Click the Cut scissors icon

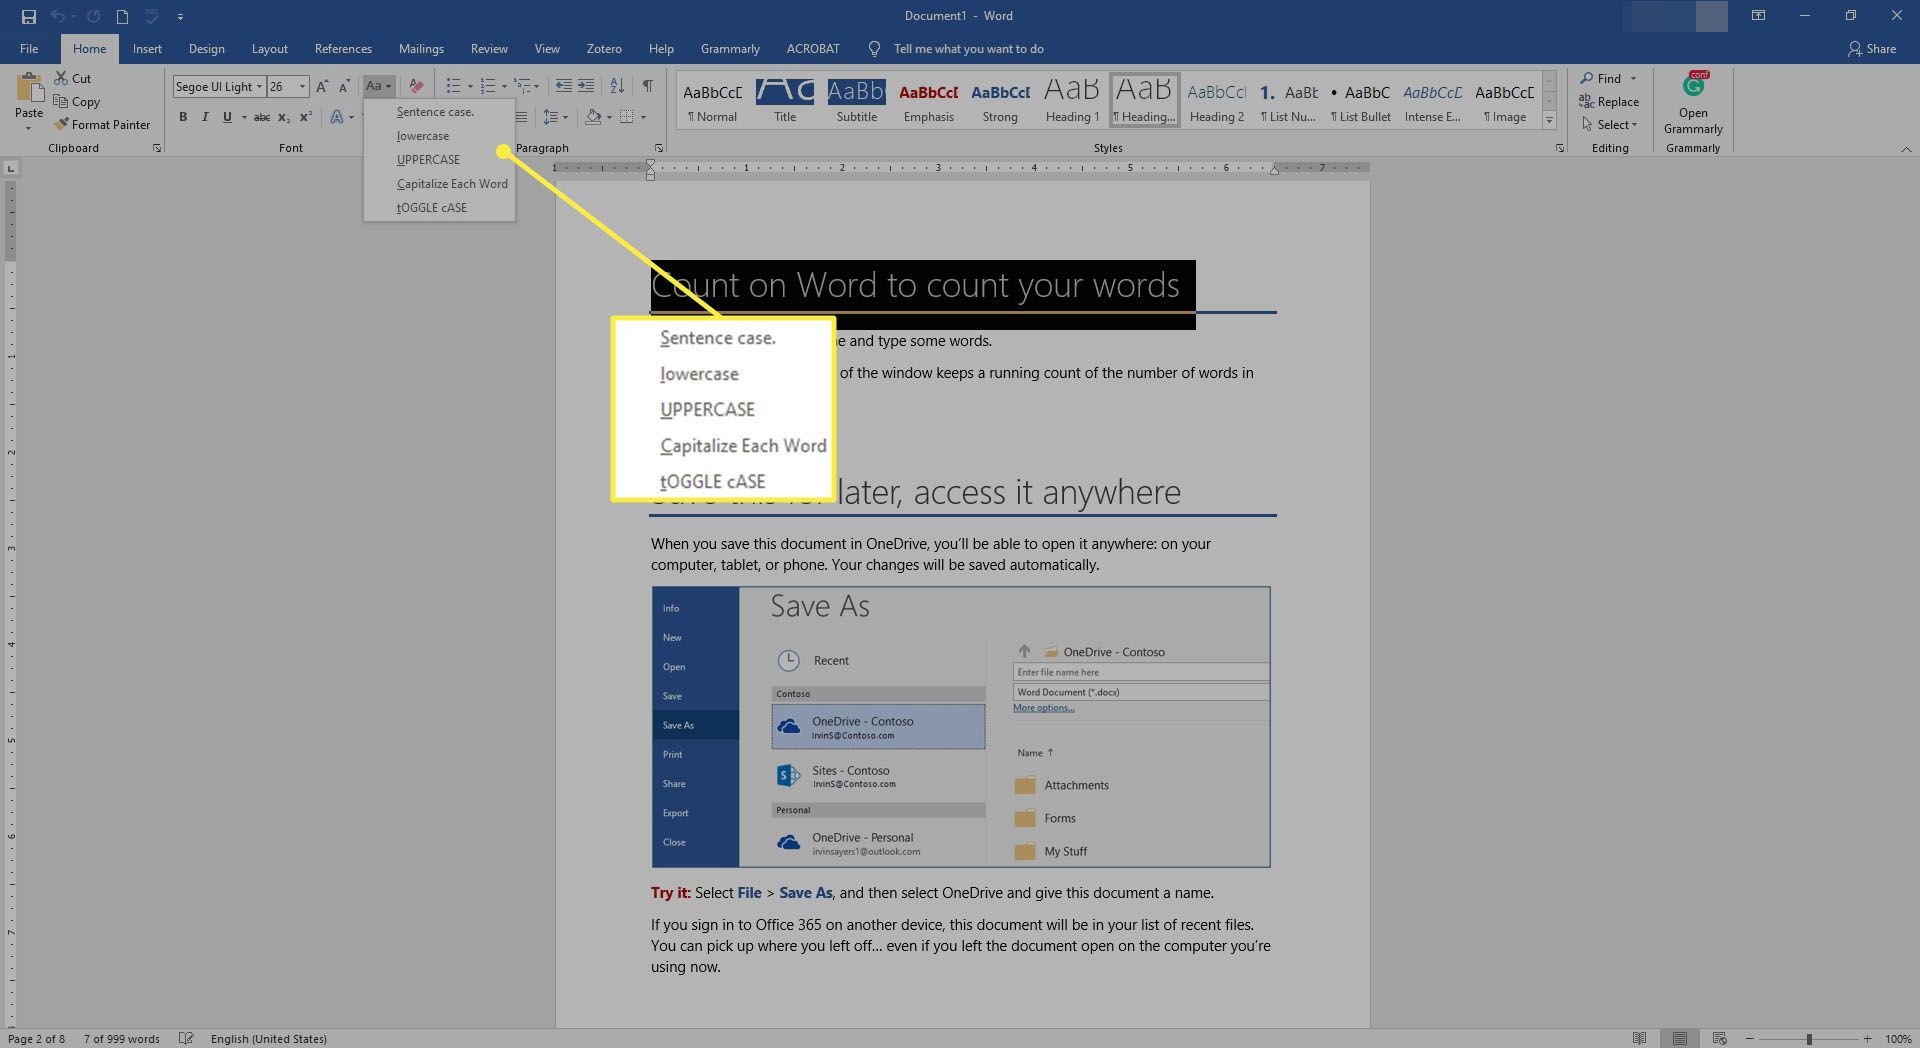pos(61,78)
